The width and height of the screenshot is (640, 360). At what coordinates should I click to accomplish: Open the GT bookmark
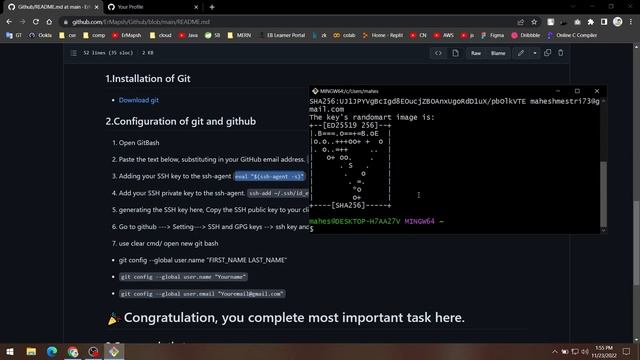coord(14,36)
